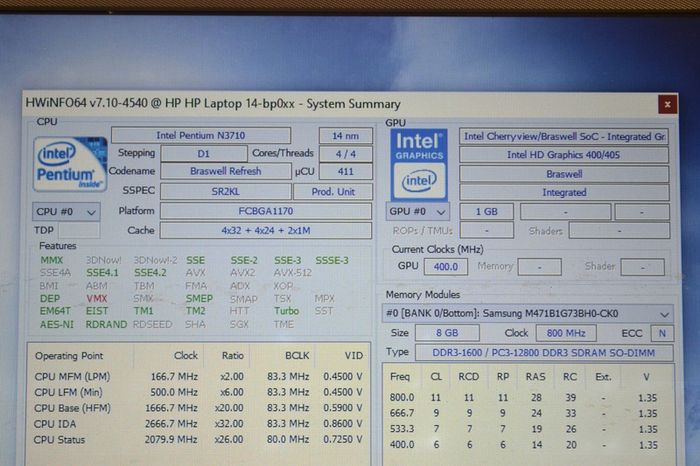Select the 533.3 memory timing row
700x466 pixels.
coord(524,429)
